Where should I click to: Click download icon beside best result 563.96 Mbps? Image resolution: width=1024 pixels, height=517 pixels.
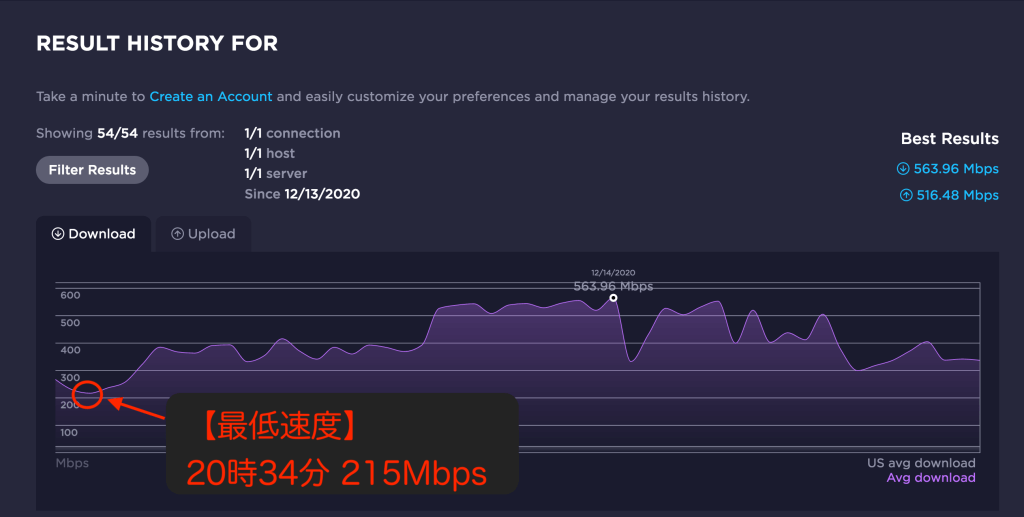pos(902,169)
